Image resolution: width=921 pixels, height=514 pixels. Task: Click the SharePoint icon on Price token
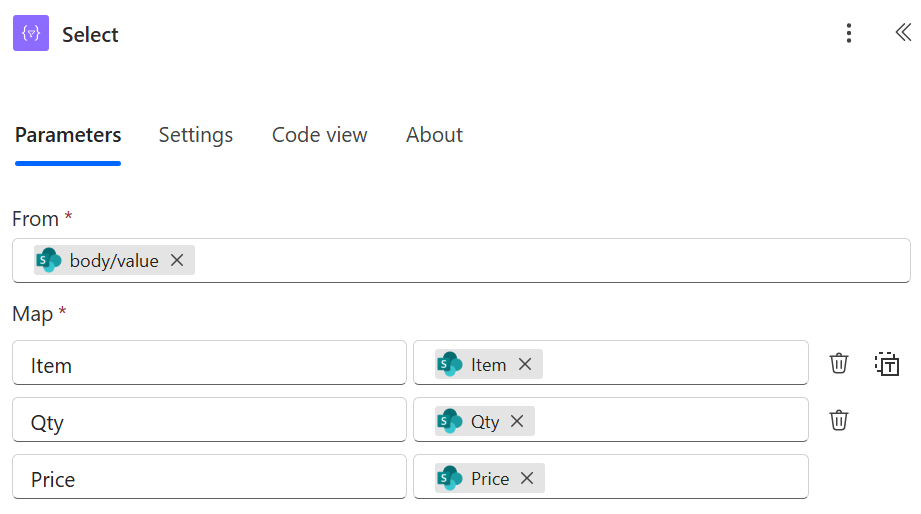pos(450,478)
